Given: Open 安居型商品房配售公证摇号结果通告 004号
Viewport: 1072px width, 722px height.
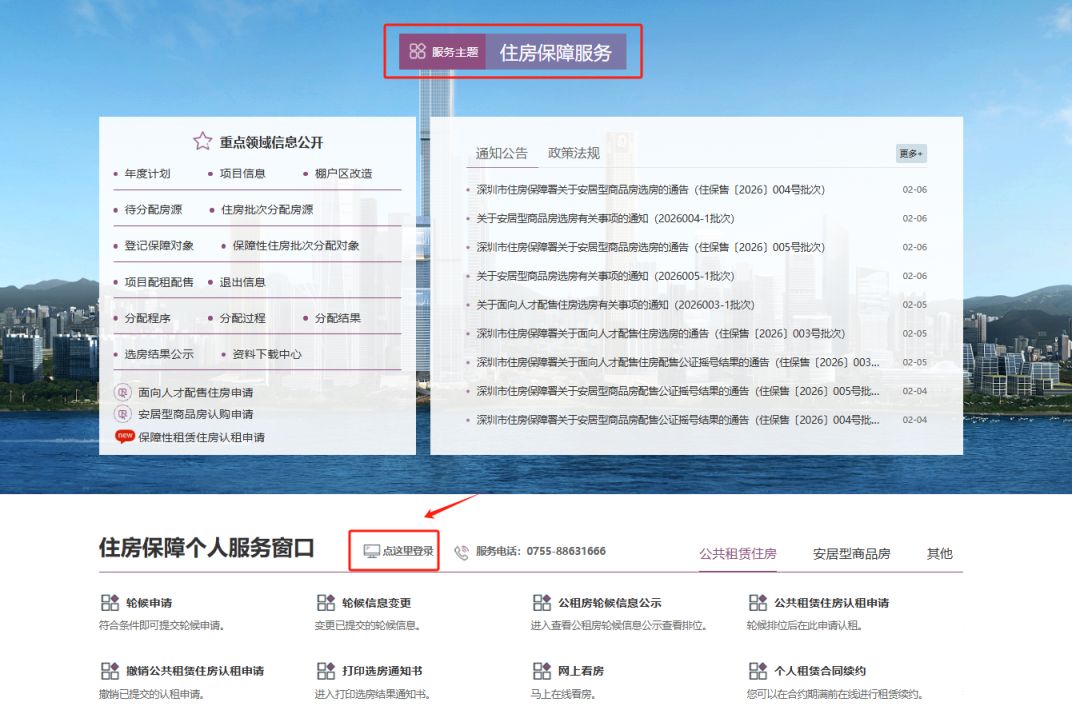Looking at the screenshot, I should click(678, 419).
